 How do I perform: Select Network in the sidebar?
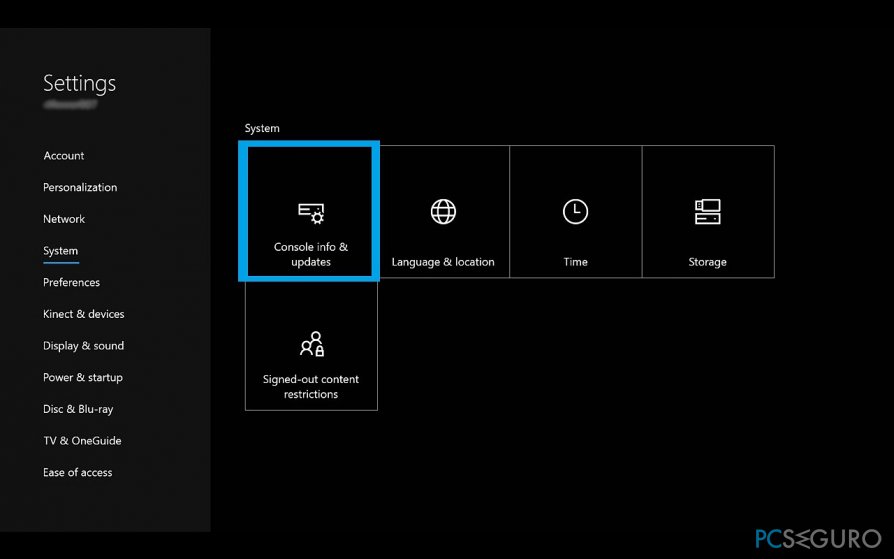click(x=64, y=219)
